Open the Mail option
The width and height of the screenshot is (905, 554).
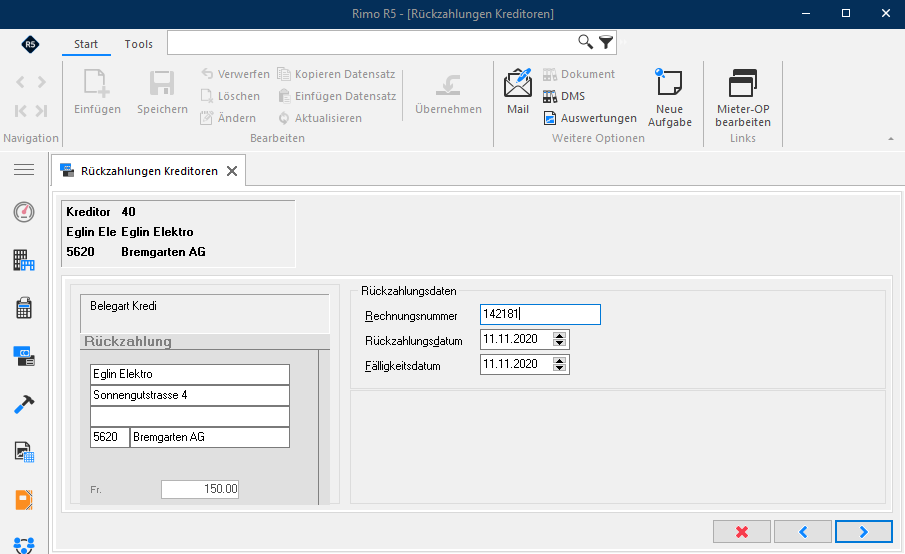(518, 92)
